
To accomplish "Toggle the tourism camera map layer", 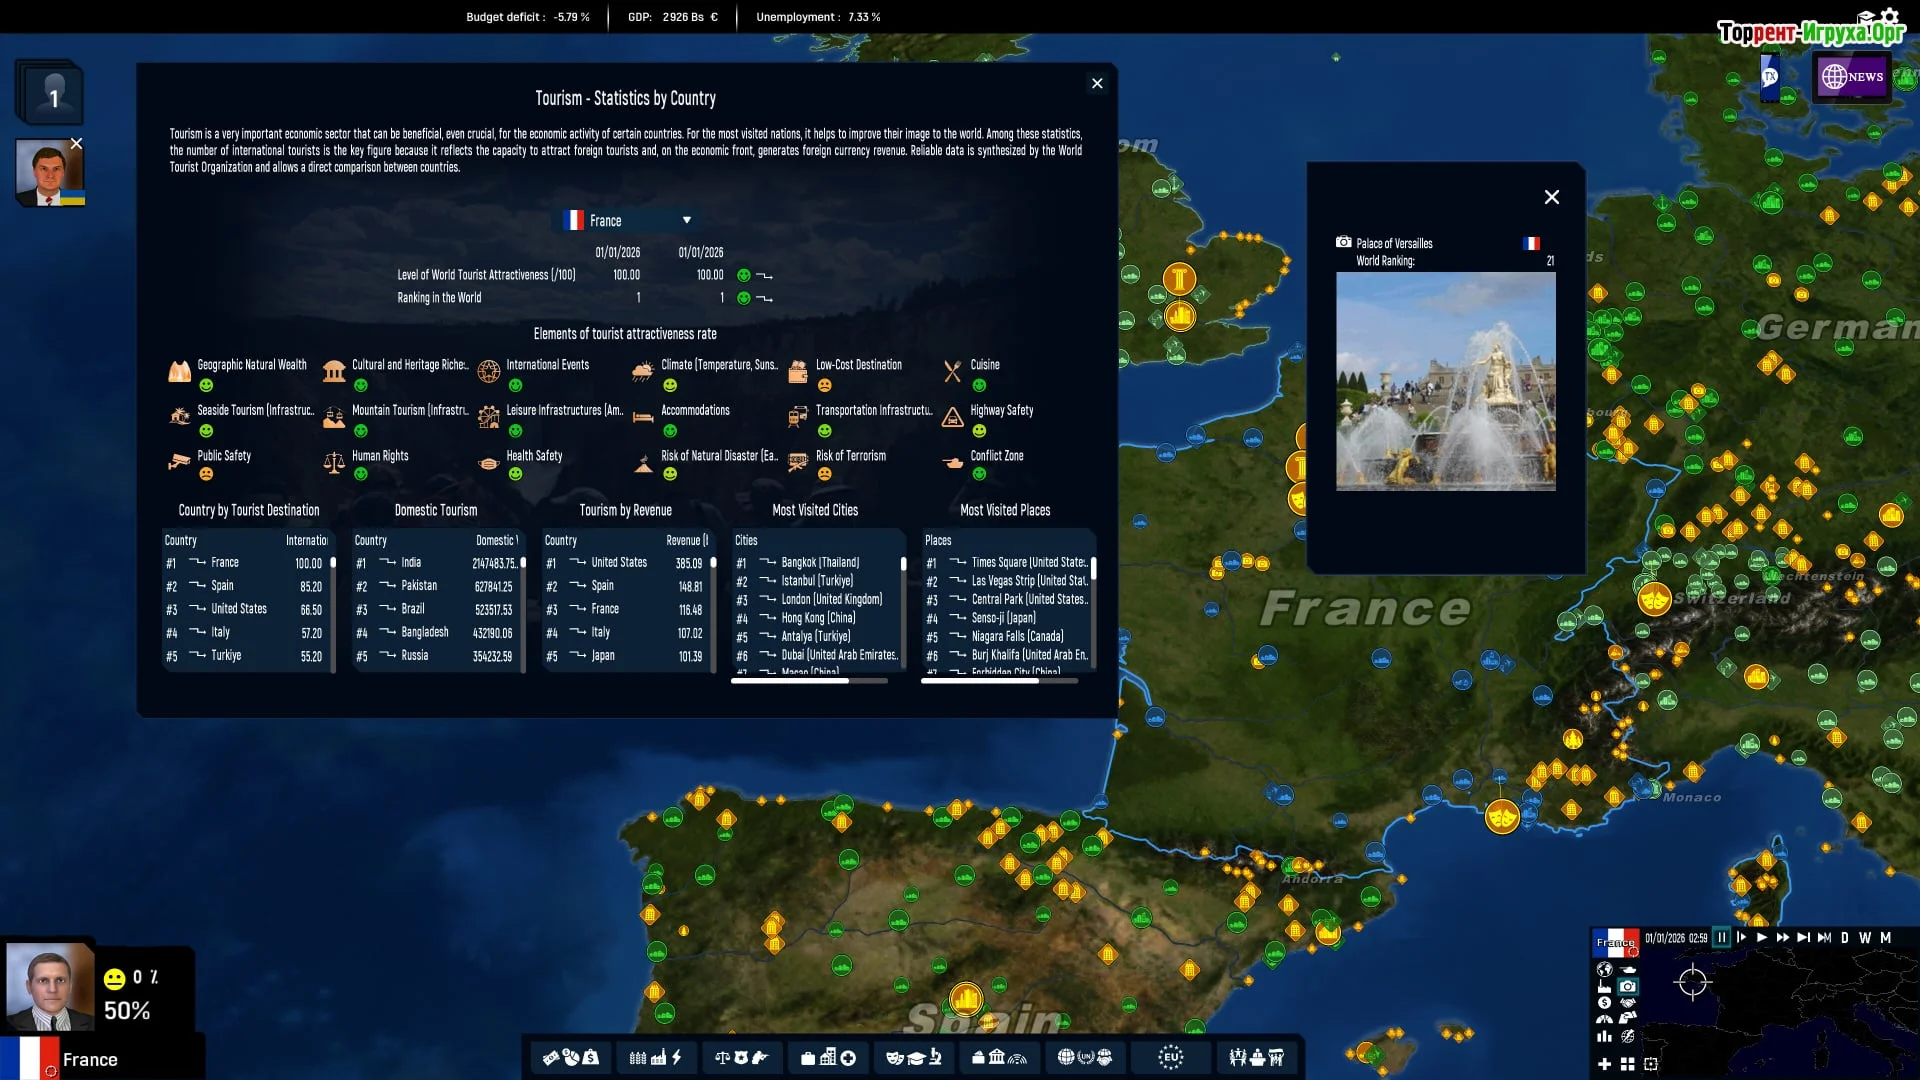I will point(1628,986).
